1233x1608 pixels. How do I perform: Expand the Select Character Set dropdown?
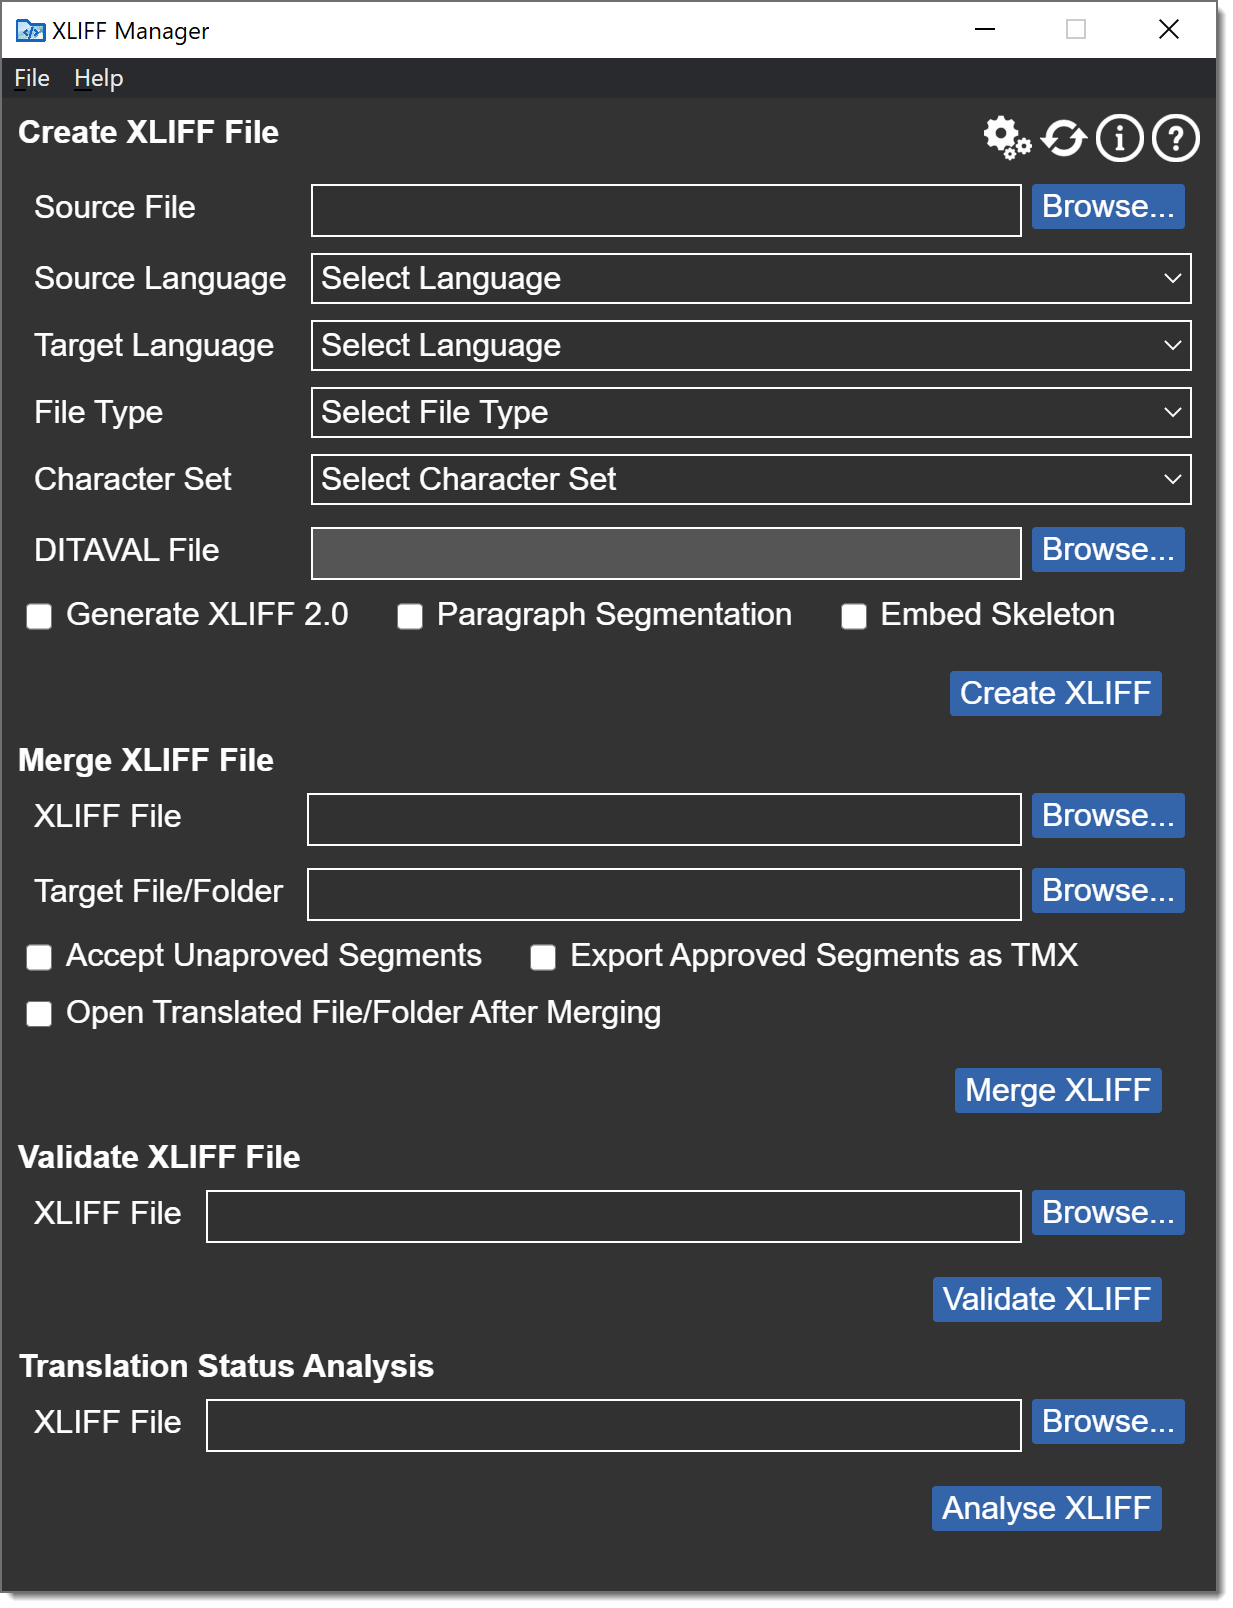[x=751, y=479]
